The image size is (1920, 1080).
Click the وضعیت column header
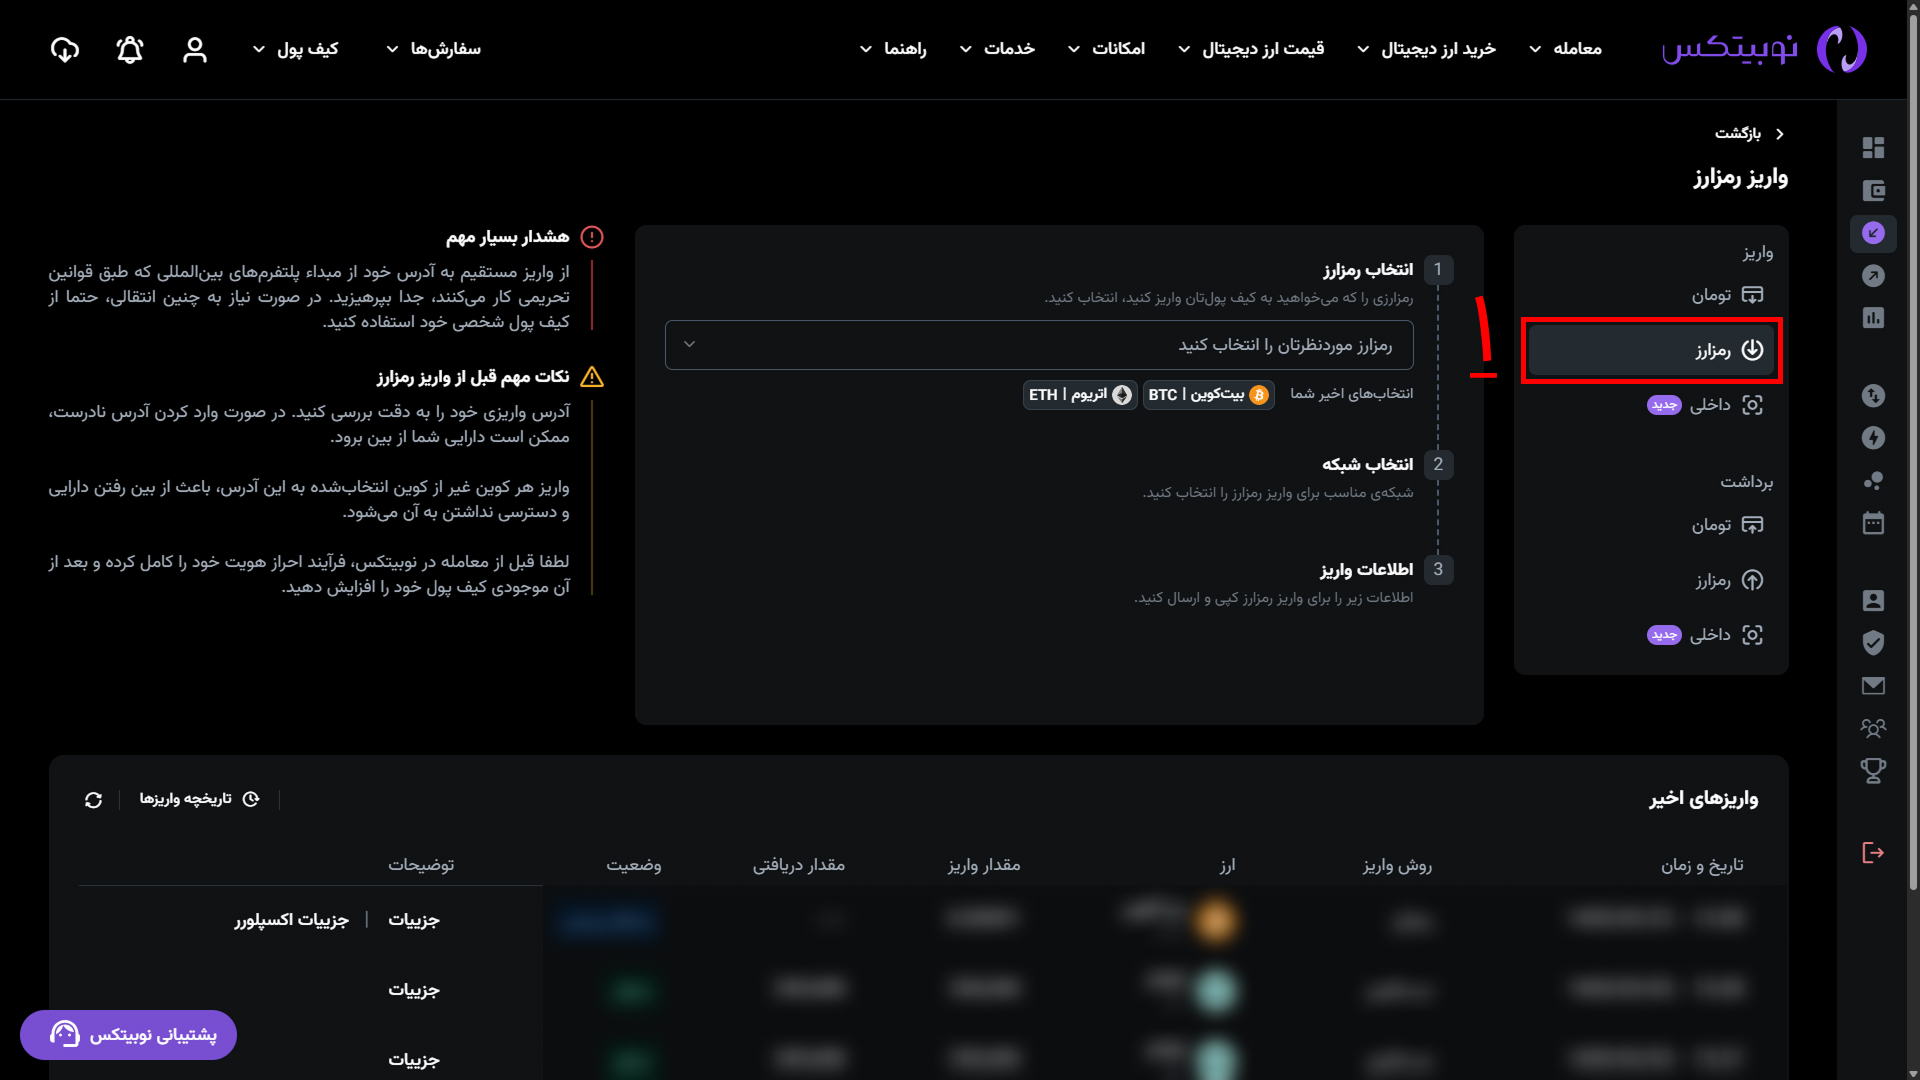point(634,865)
